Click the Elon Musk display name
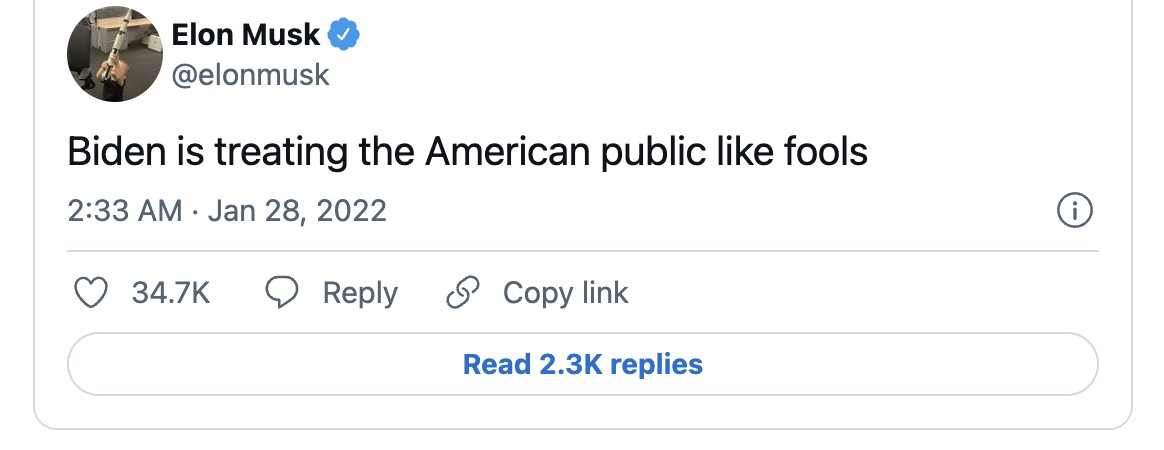The width and height of the screenshot is (1164, 450). 245,35
